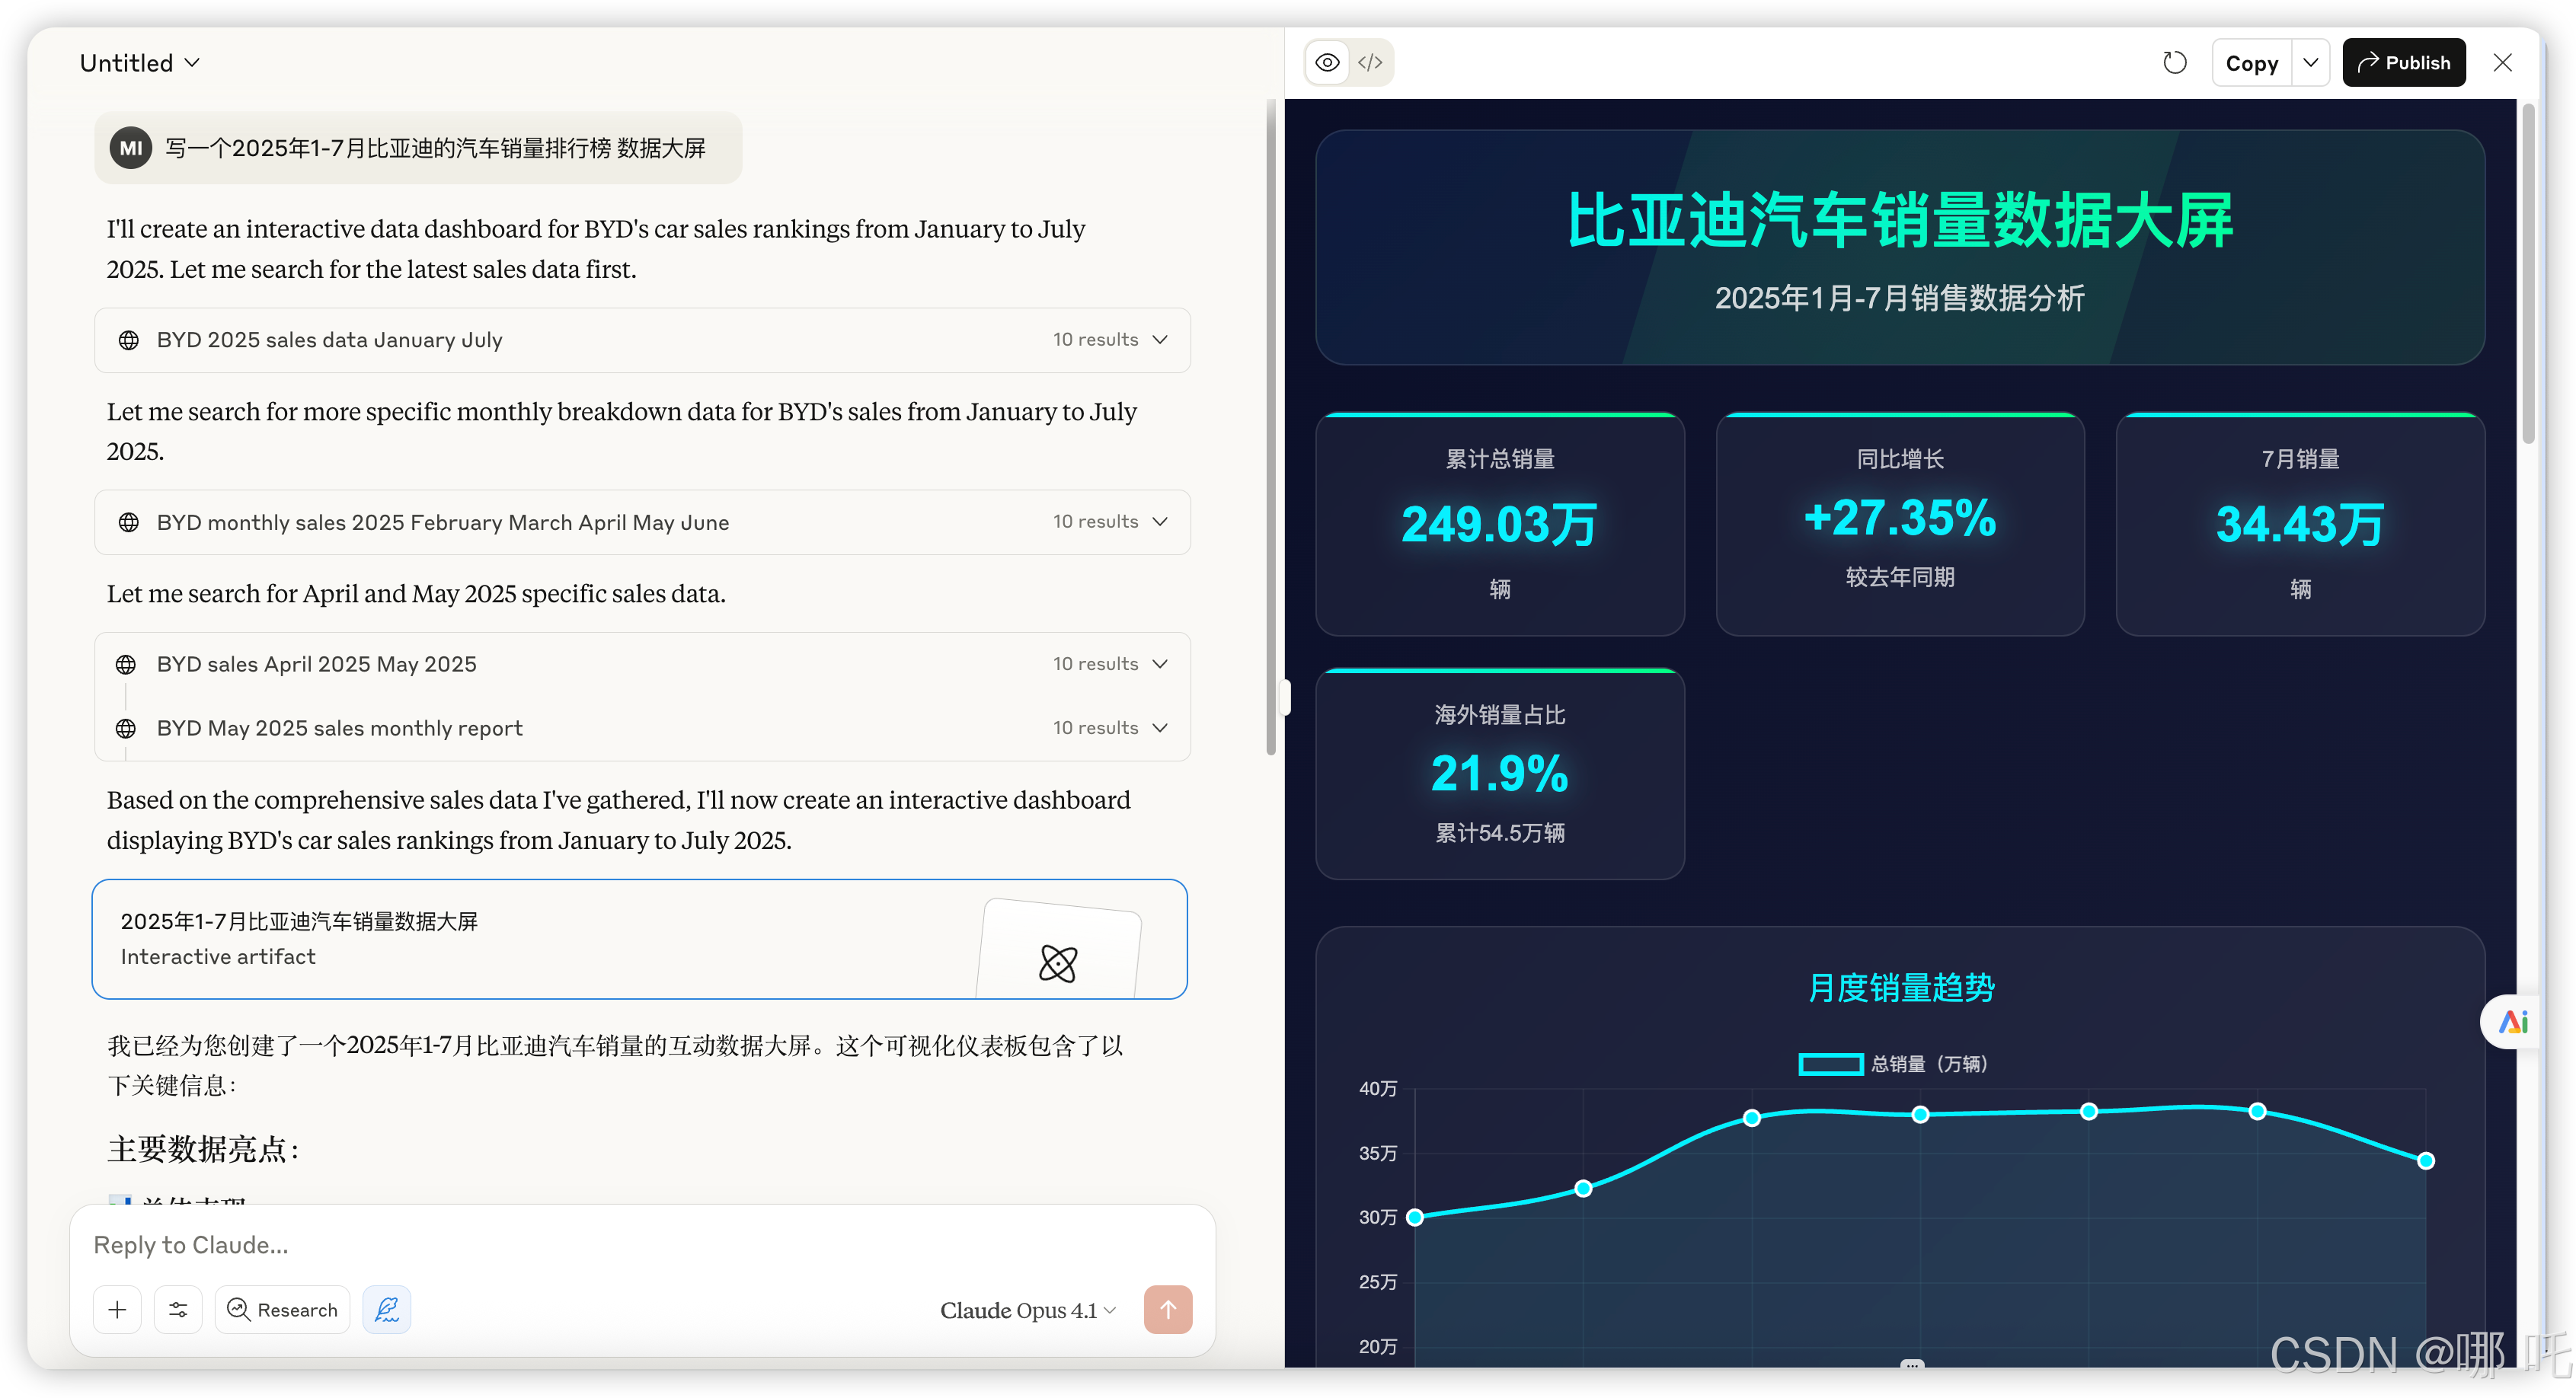The height and width of the screenshot is (1398, 2576).
Task: Open the Untitled chat title menu
Action: click(140, 63)
